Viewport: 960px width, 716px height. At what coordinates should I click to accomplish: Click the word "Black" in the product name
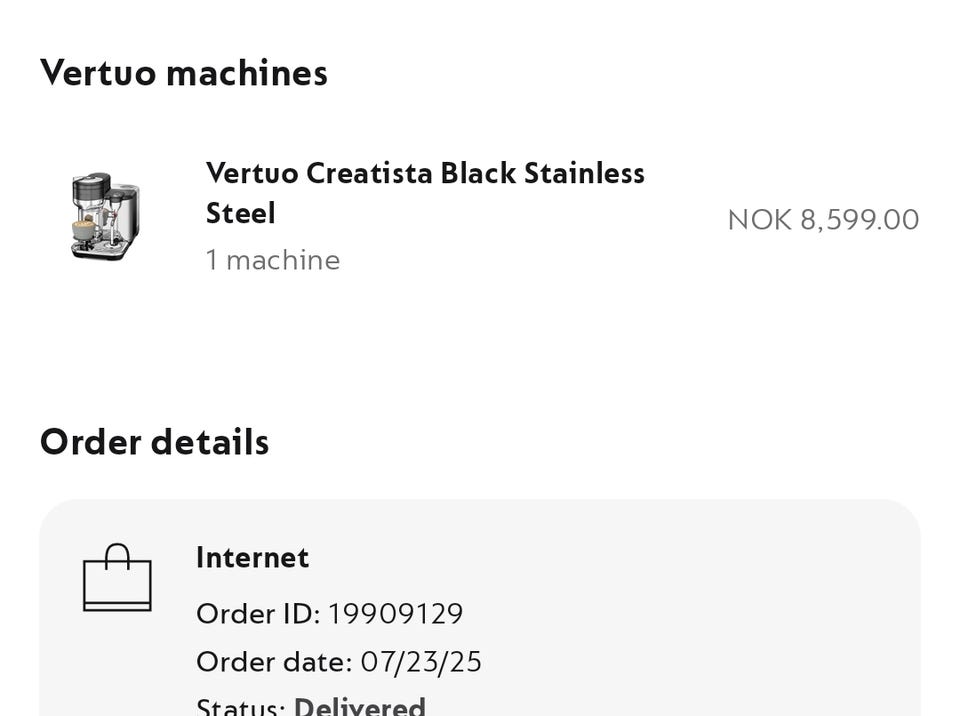pyautogui.click(x=477, y=173)
